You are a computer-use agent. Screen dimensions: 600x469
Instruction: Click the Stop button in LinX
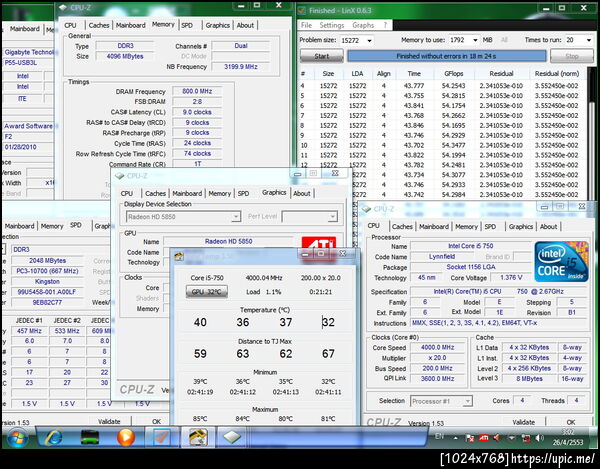tap(572, 56)
